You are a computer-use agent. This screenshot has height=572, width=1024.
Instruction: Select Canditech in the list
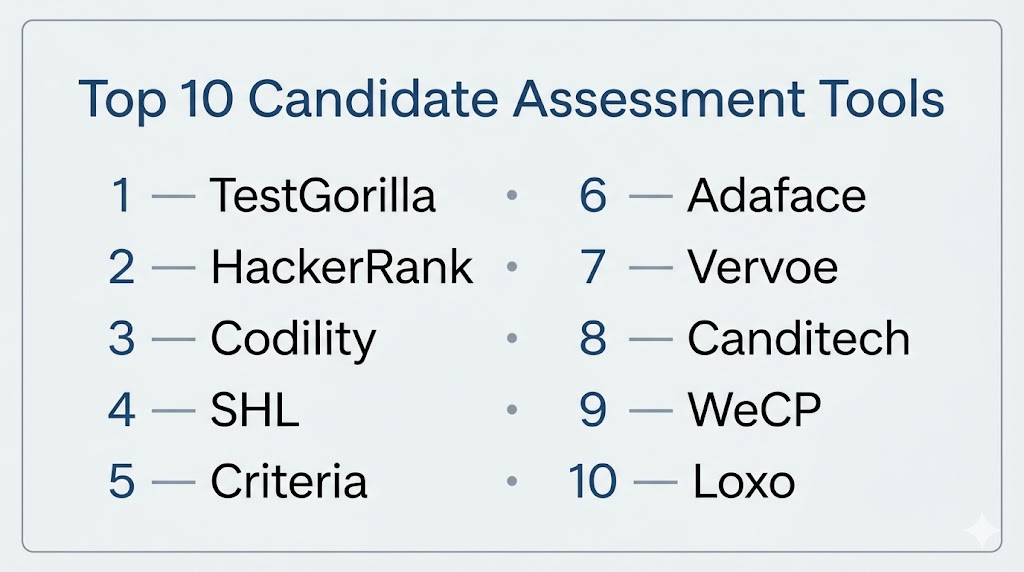pyautogui.click(x=798, y=339)
